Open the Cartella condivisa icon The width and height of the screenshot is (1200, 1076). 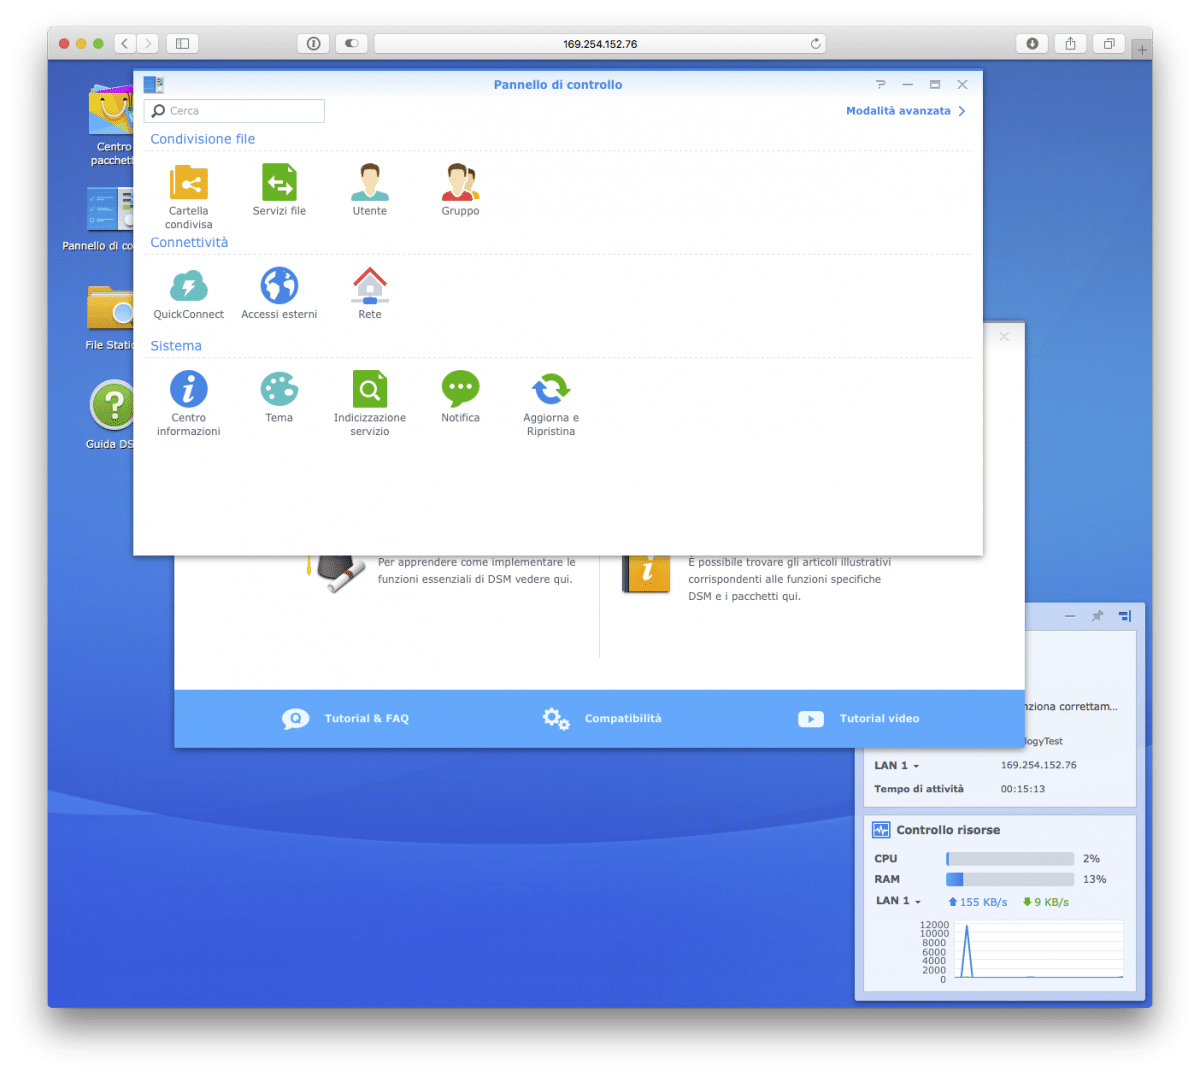tap(188, 184)
